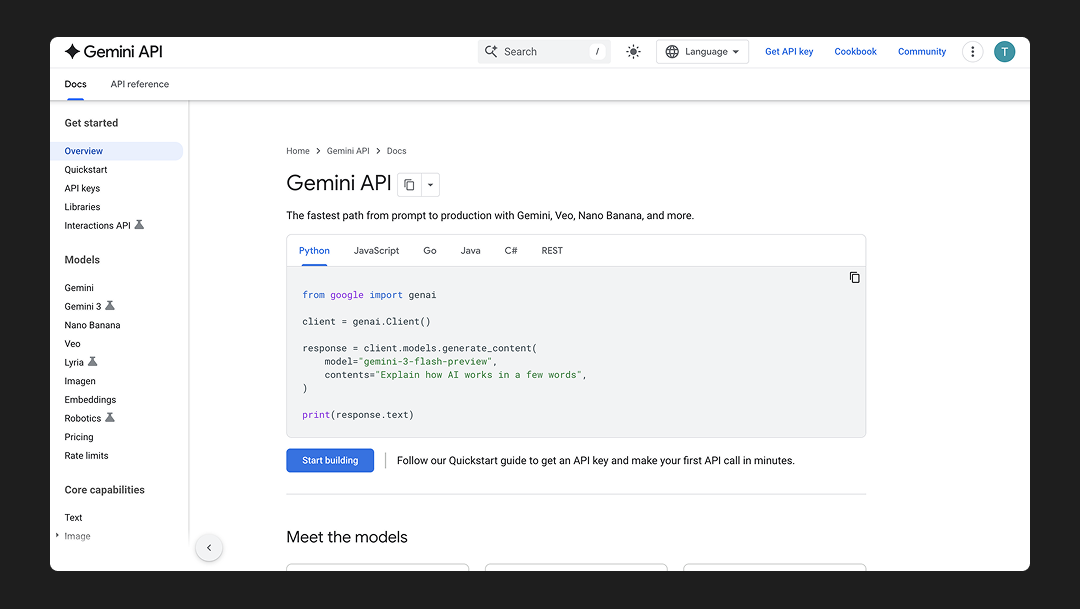Screen dimensions: 1080x609
Task: Open Pricing in the sidebar
Action: coord(79,436)
